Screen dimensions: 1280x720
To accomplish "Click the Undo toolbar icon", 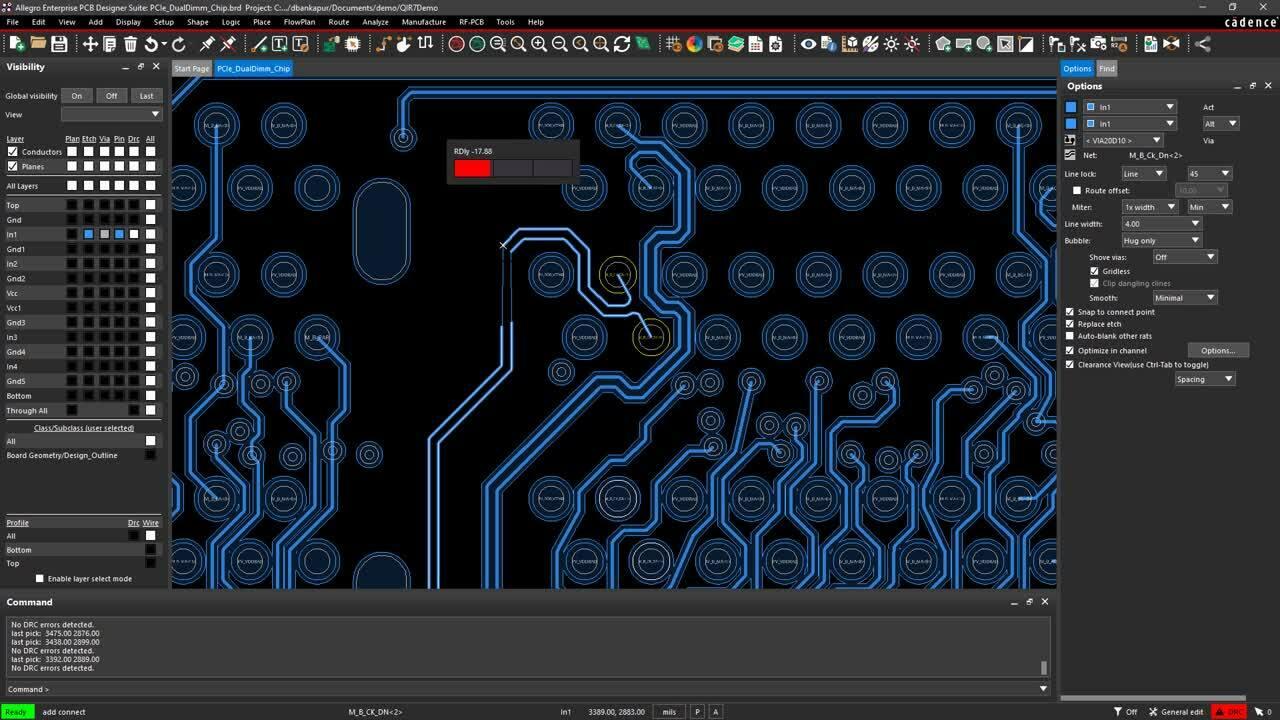I will click(x=152, y=44).
